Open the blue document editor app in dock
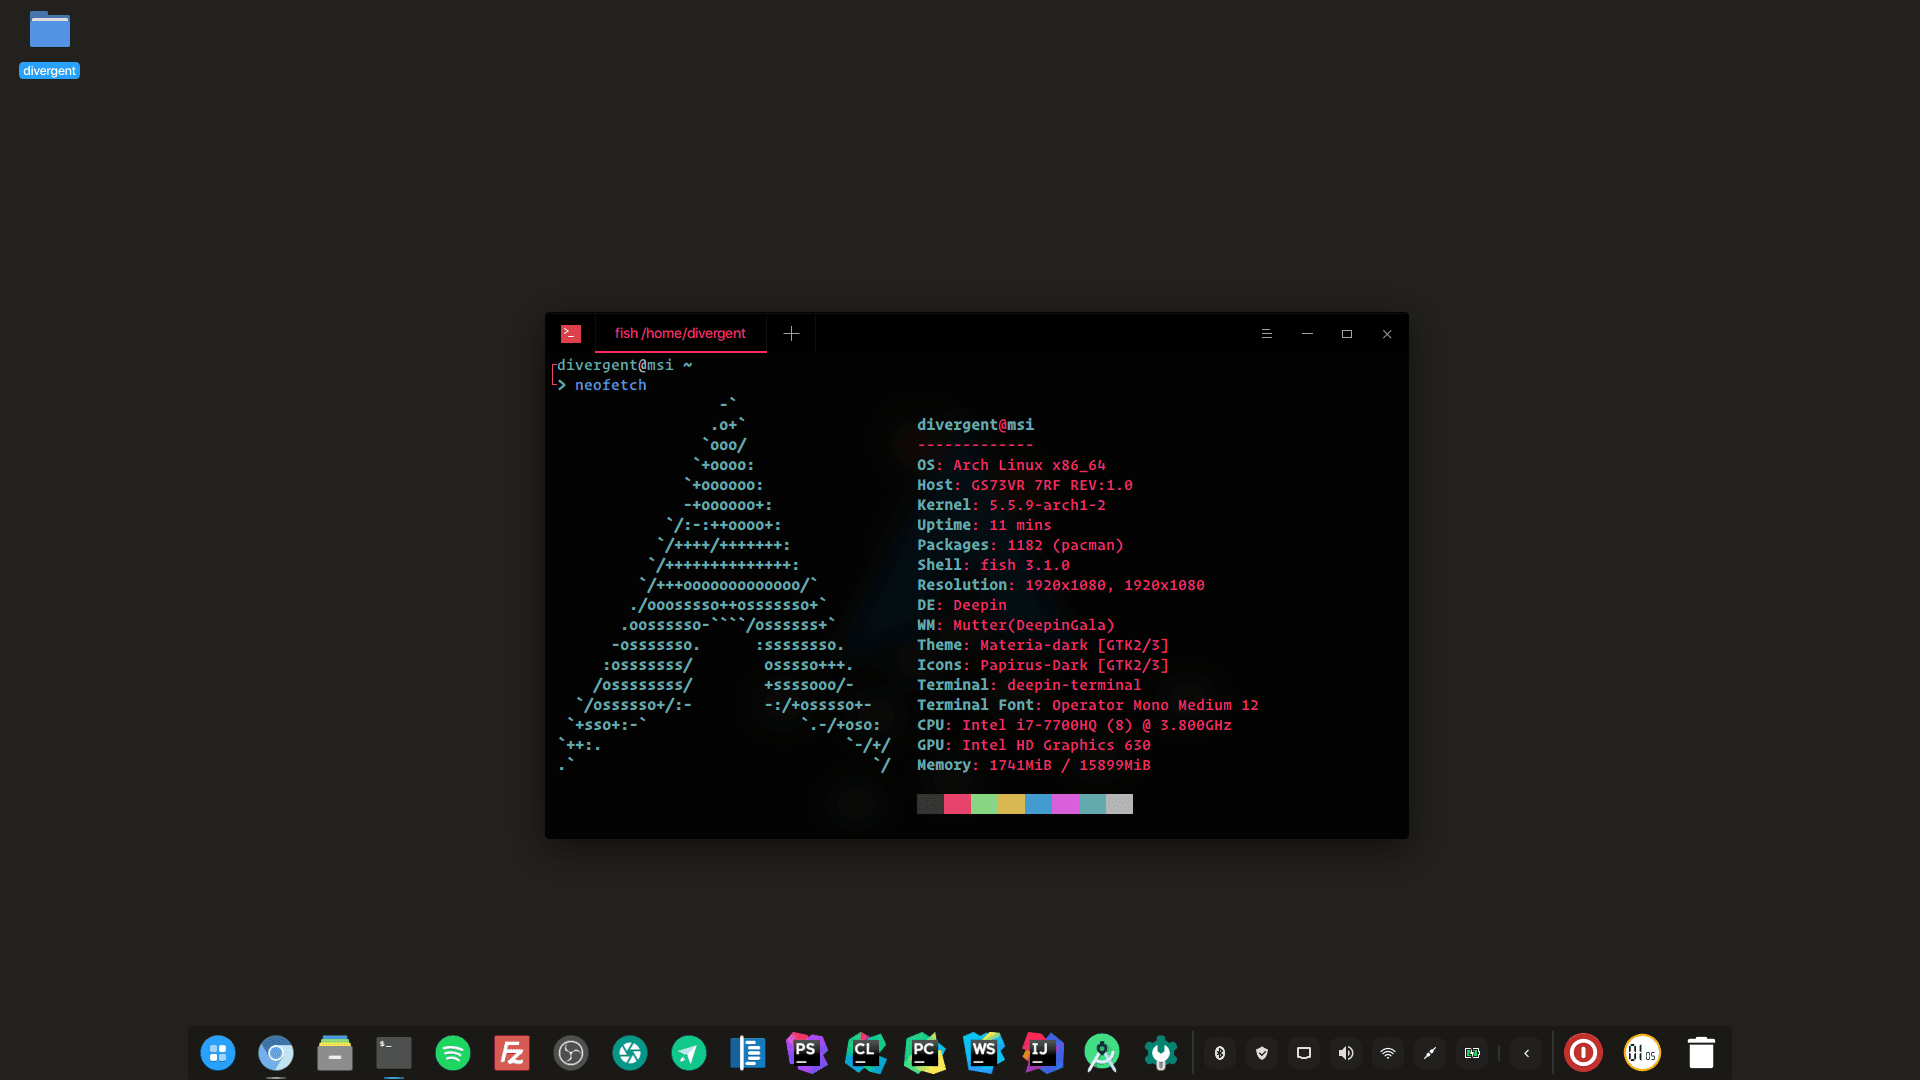The image size is (1920, 1080). click(x=748, y=1053)
